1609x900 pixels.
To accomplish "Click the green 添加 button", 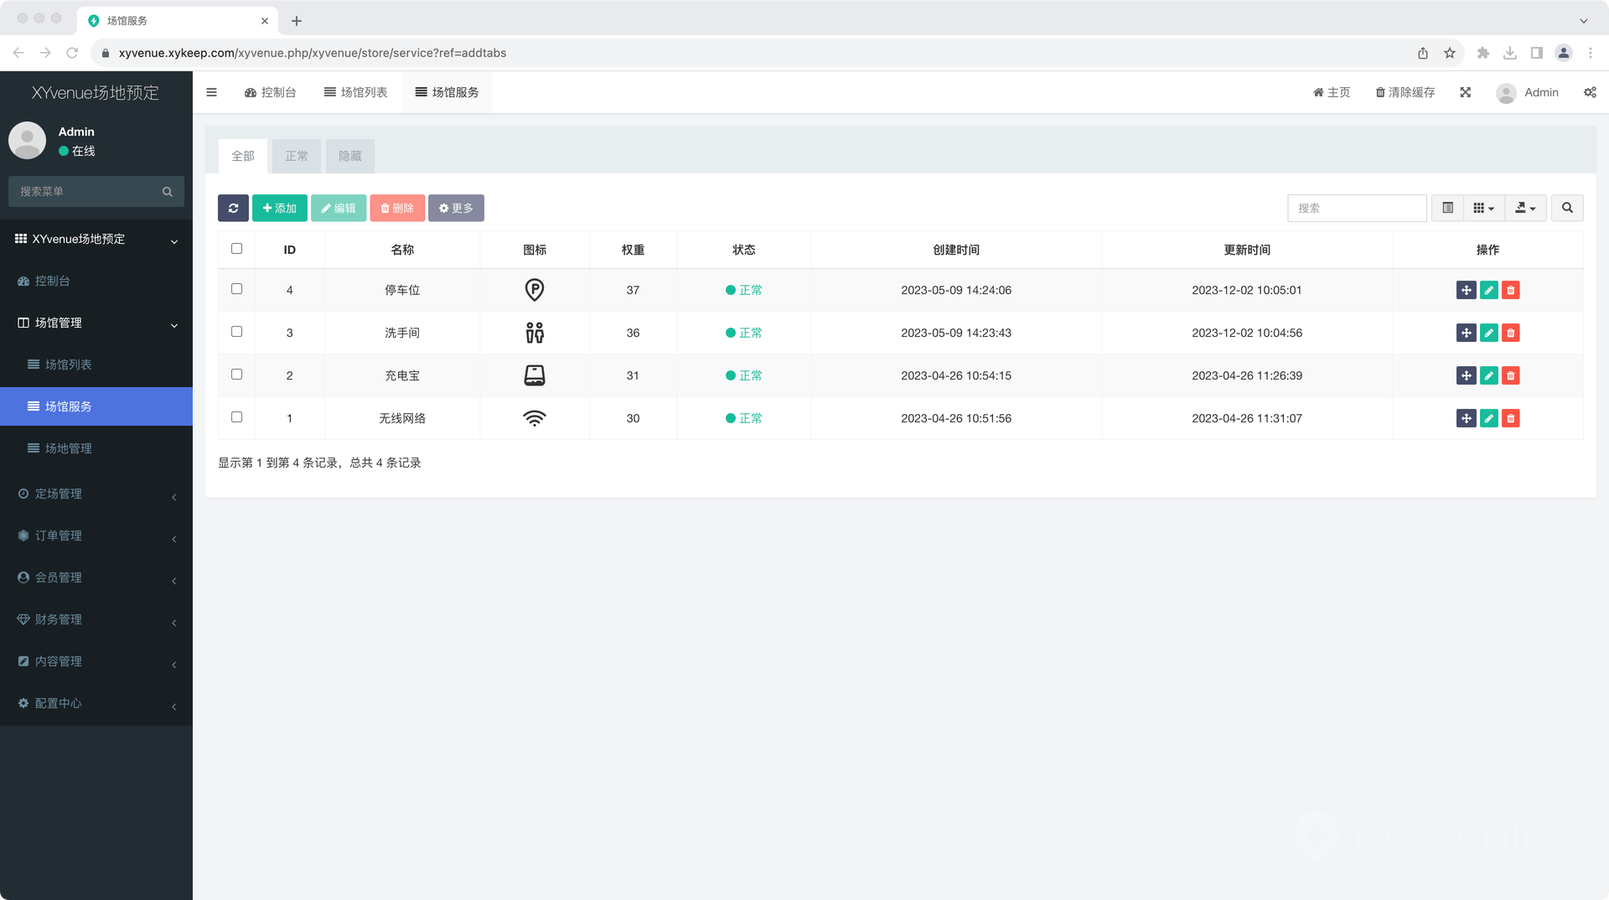I will tap(279, 208).
